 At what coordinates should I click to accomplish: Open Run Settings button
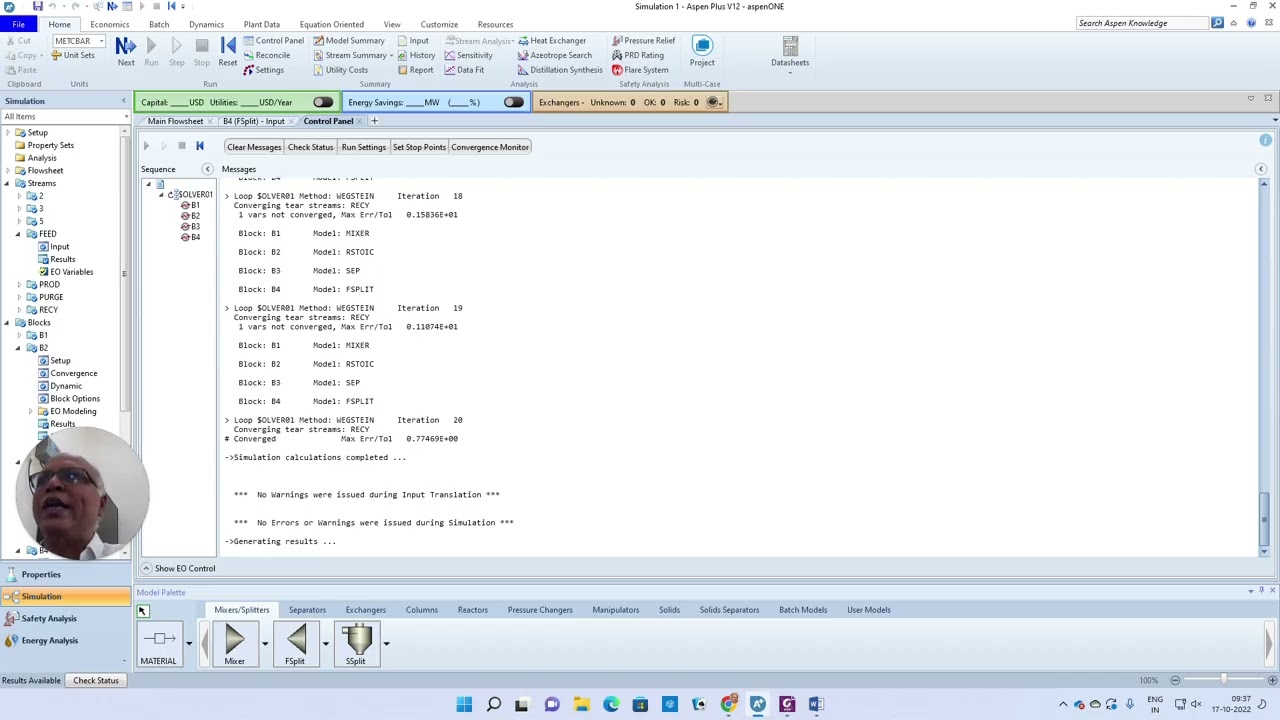(363, 147)
